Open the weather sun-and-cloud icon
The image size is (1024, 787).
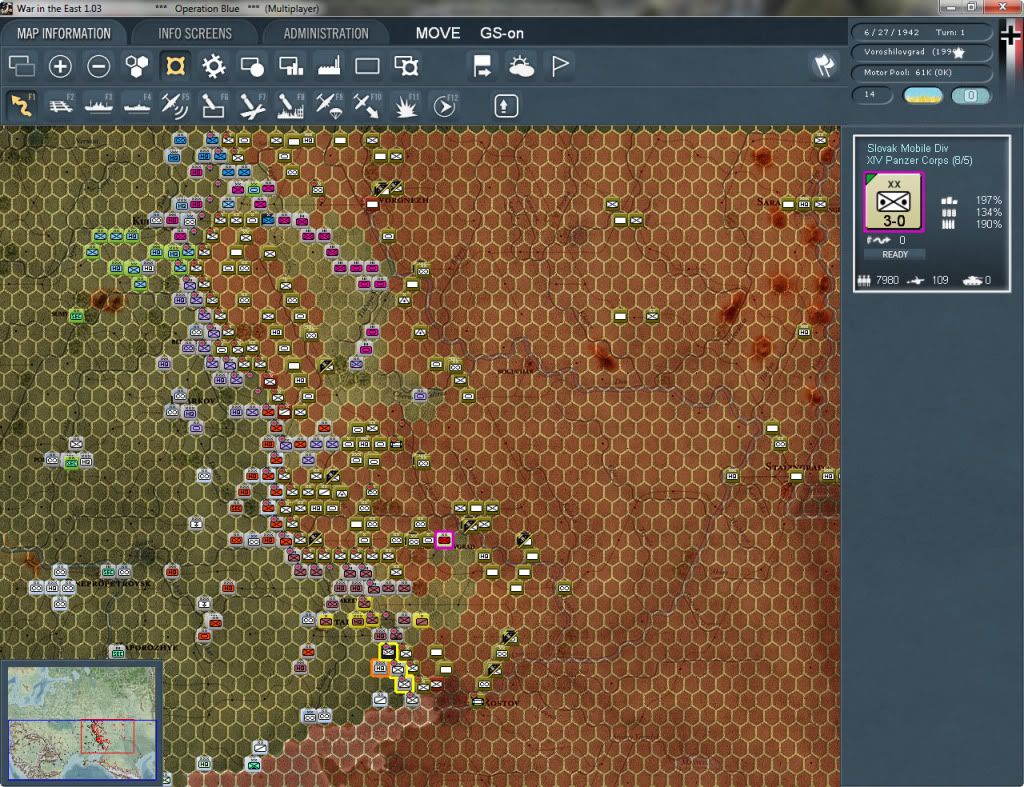521,66
